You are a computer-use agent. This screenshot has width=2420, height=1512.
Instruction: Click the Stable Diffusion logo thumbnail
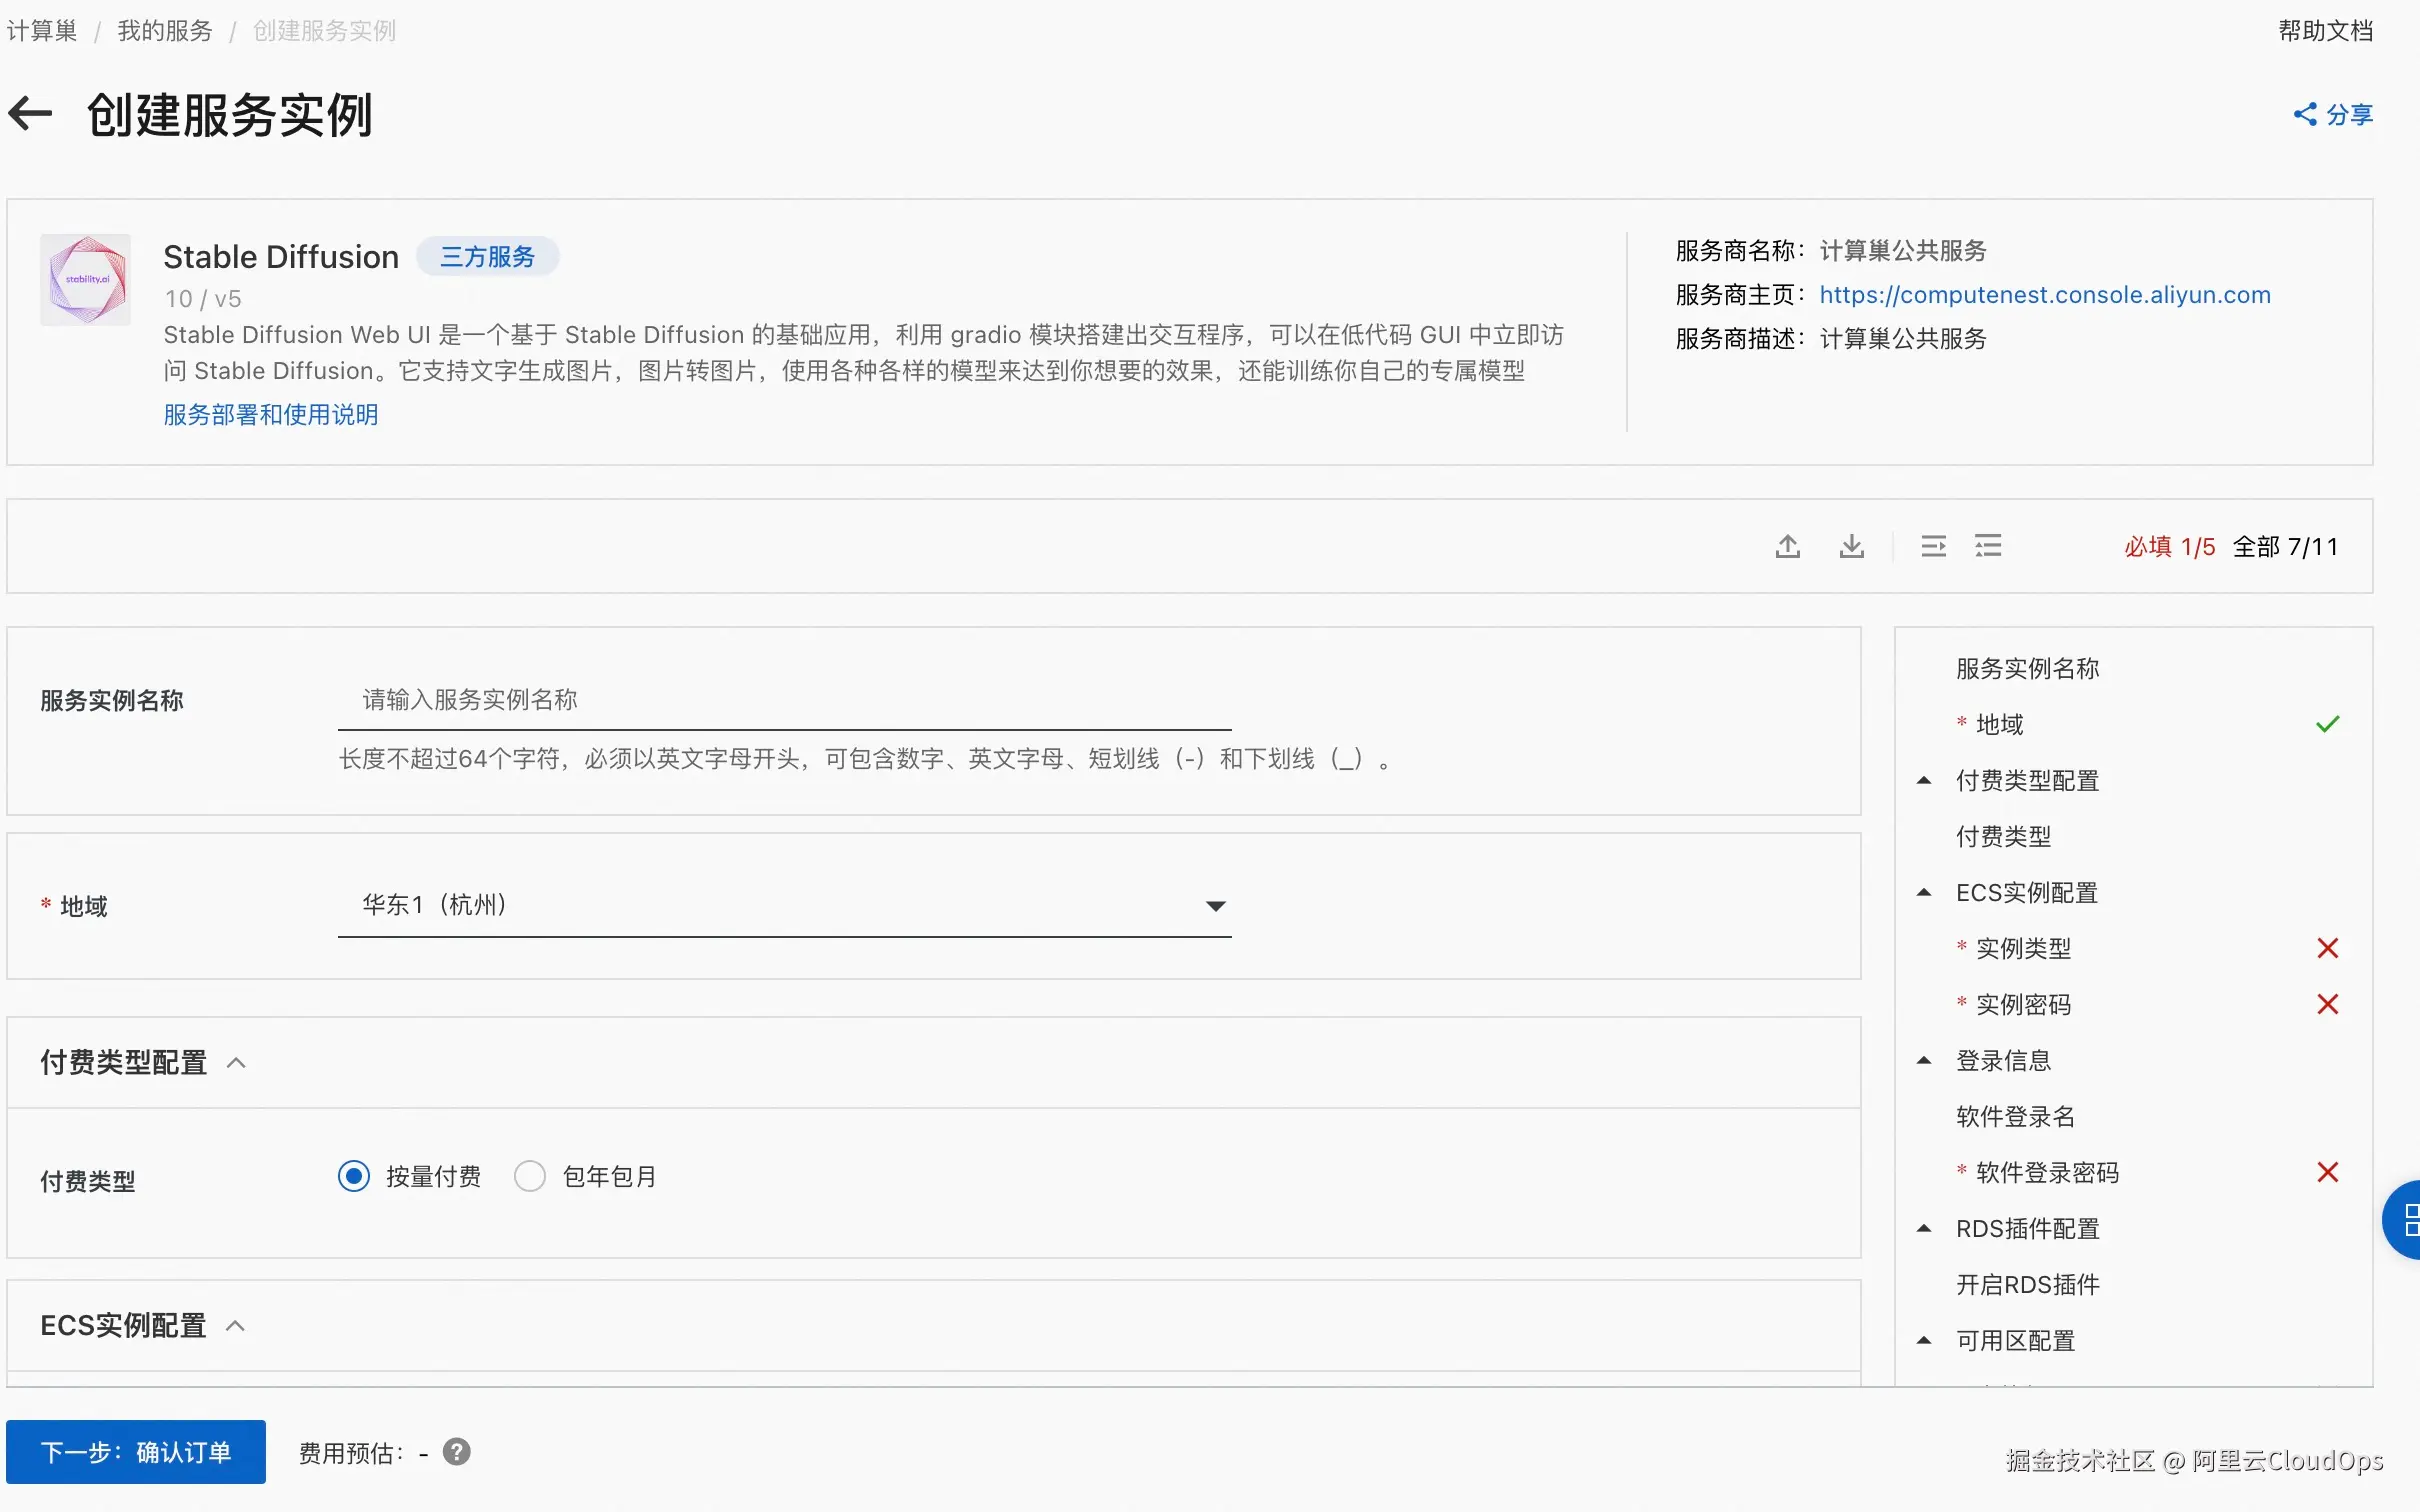[86, 280]
